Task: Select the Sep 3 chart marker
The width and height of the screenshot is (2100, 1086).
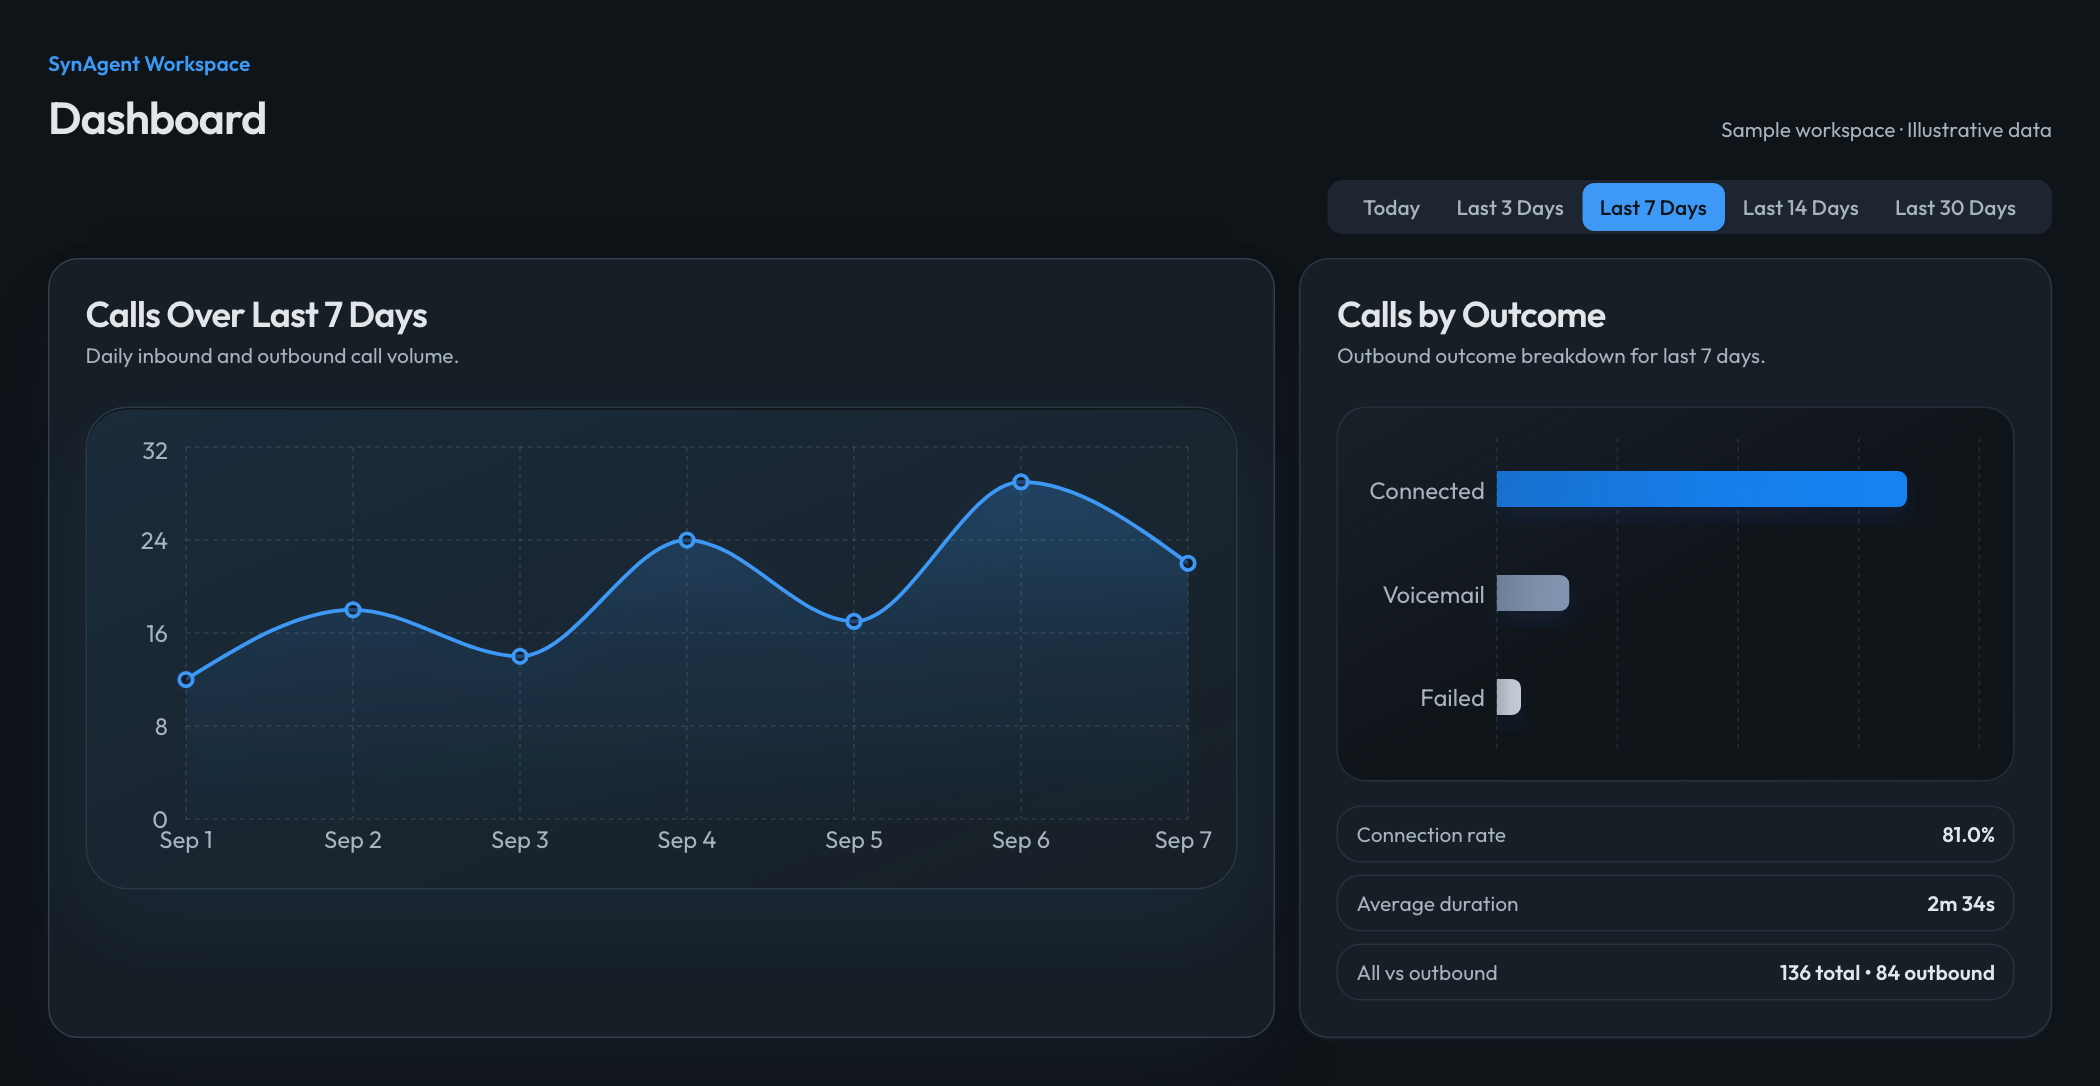Action: 520,657
